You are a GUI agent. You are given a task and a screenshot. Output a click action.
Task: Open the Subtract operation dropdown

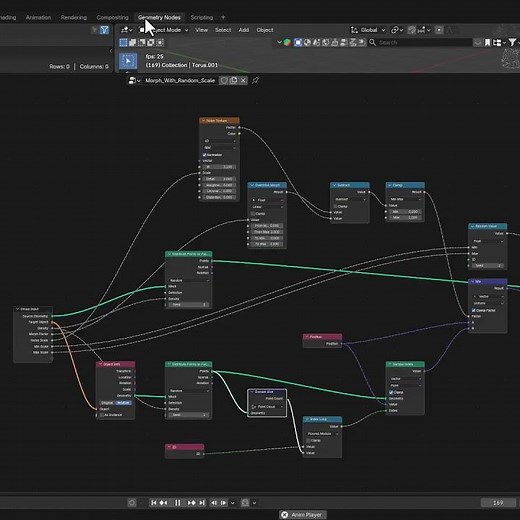tap(350, 199)
